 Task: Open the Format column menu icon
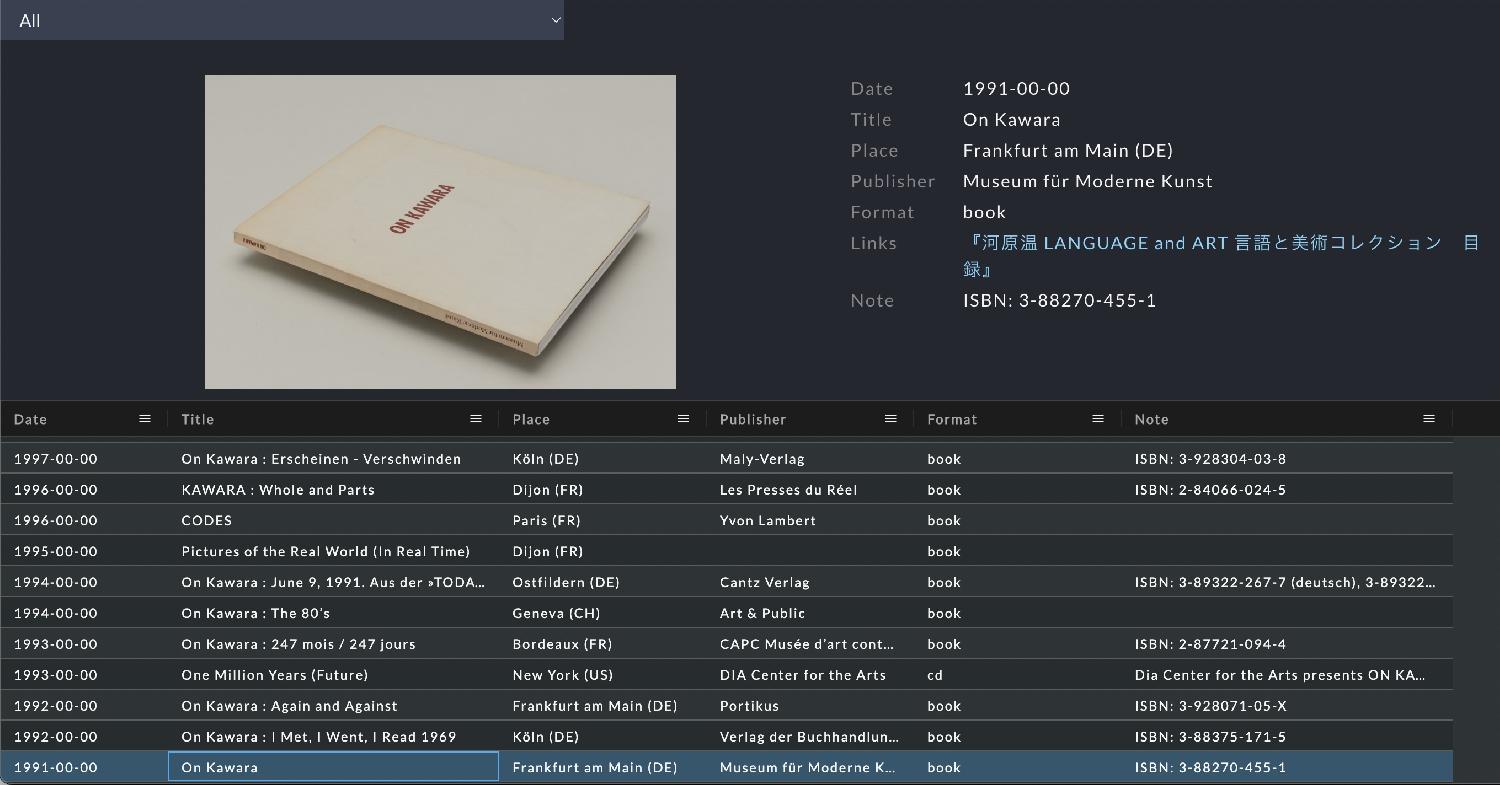1098,419
